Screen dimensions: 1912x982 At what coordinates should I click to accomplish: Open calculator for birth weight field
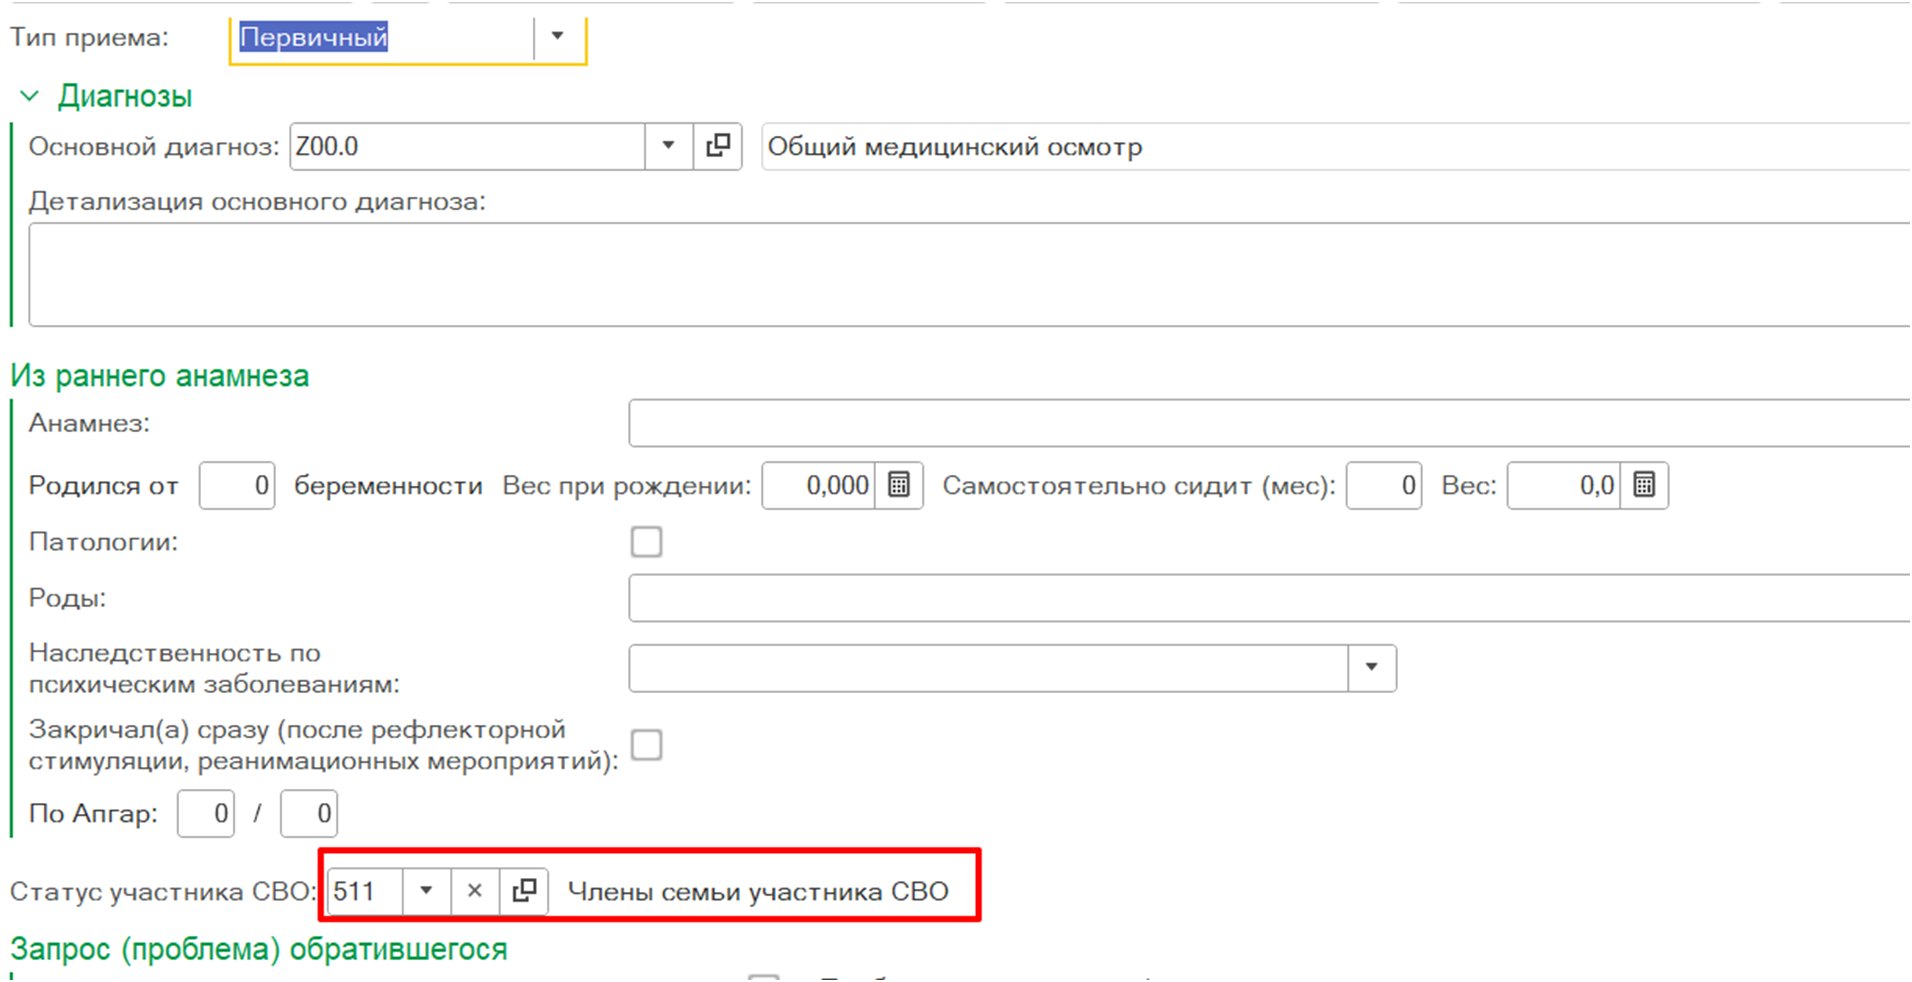pos(898,486)
